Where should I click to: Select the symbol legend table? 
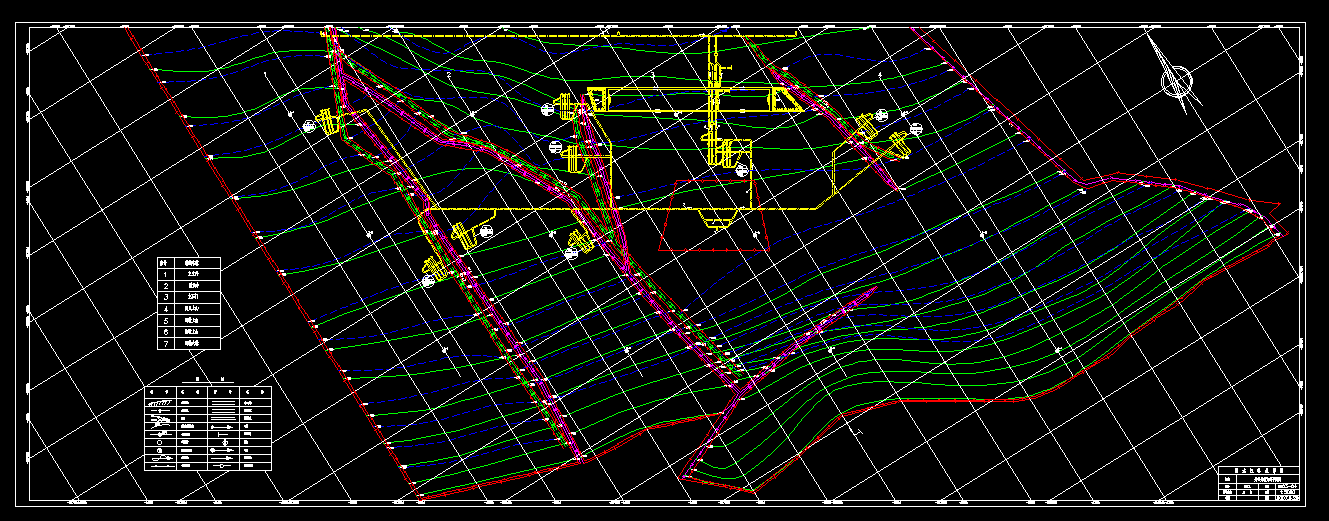point(208,428)
